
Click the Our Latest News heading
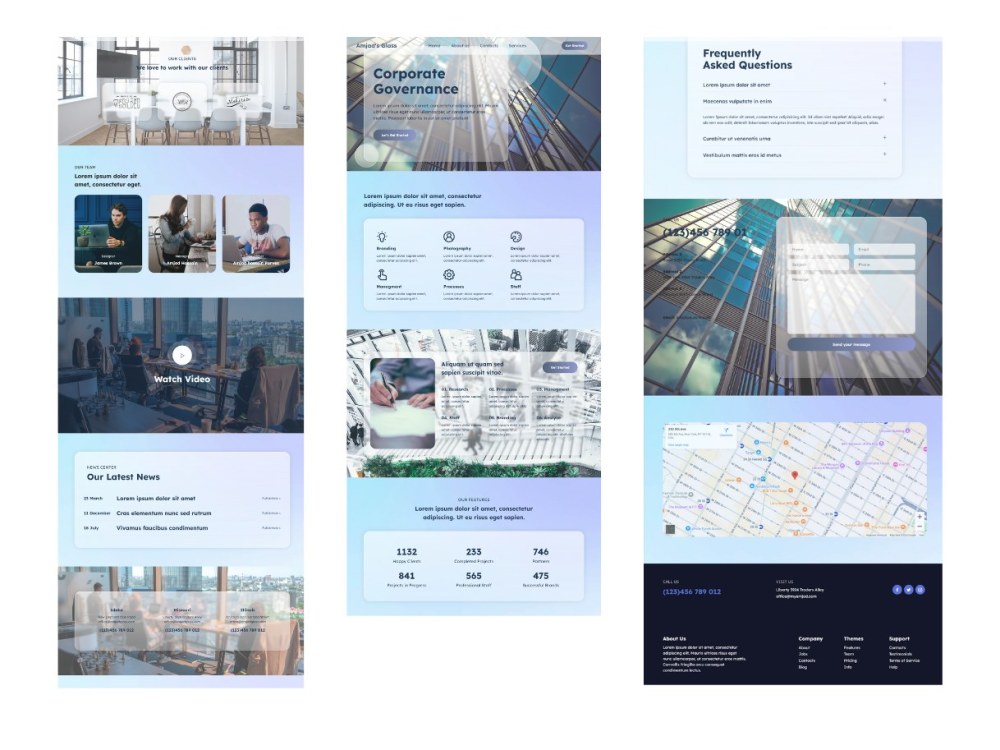point(123,477)
